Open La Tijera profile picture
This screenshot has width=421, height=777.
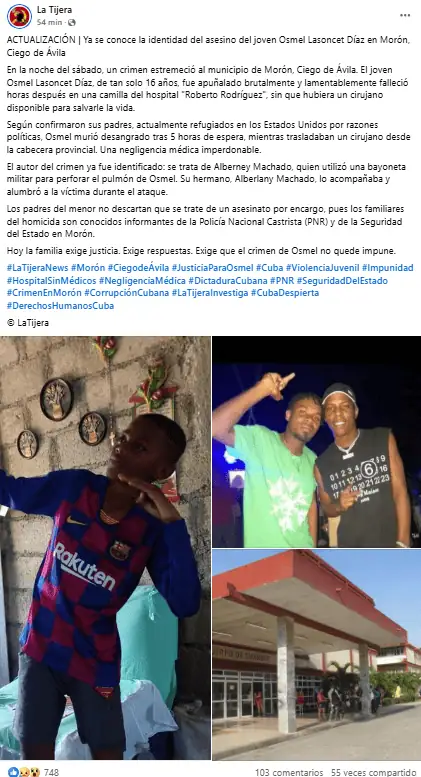click(x=19, y=16)
